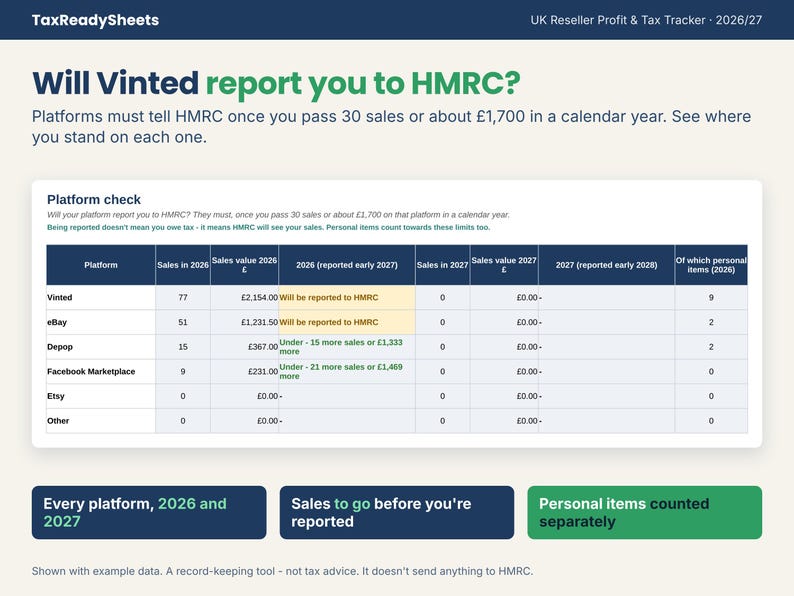Select the eBay row label

(57, 323)
